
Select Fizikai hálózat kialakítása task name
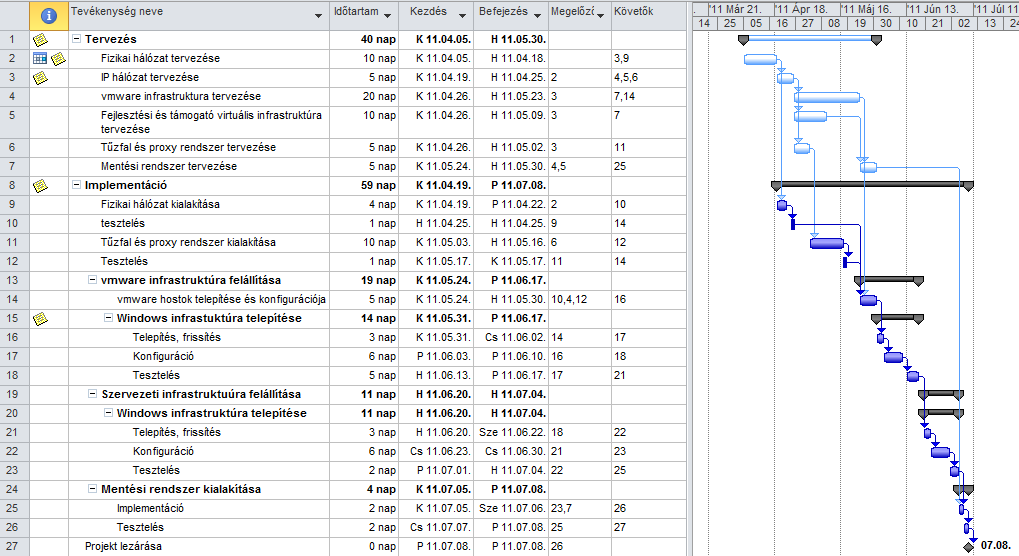pos(160,204)
